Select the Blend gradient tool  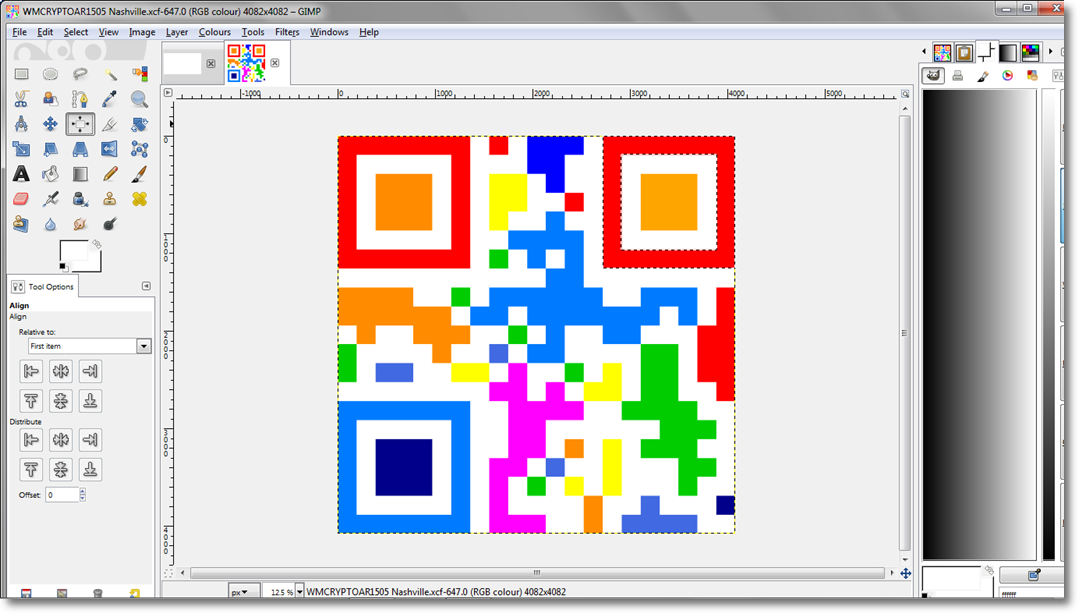click(80, 174)
